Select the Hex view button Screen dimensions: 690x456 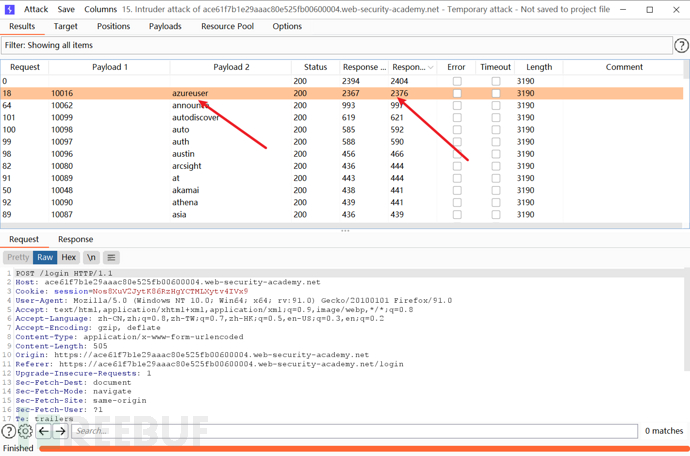[x=68, y=257]
